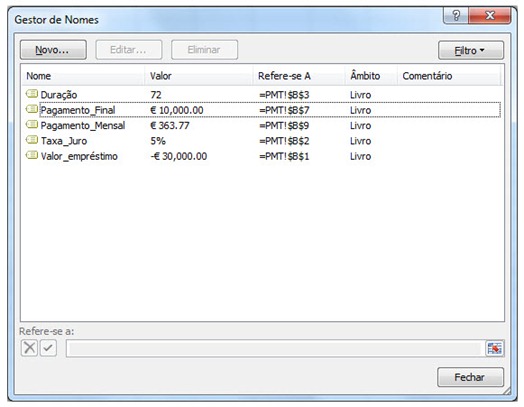Click the checkmark confirm icon under Refere-se a

pyautogui.click(x=48, y=348)
